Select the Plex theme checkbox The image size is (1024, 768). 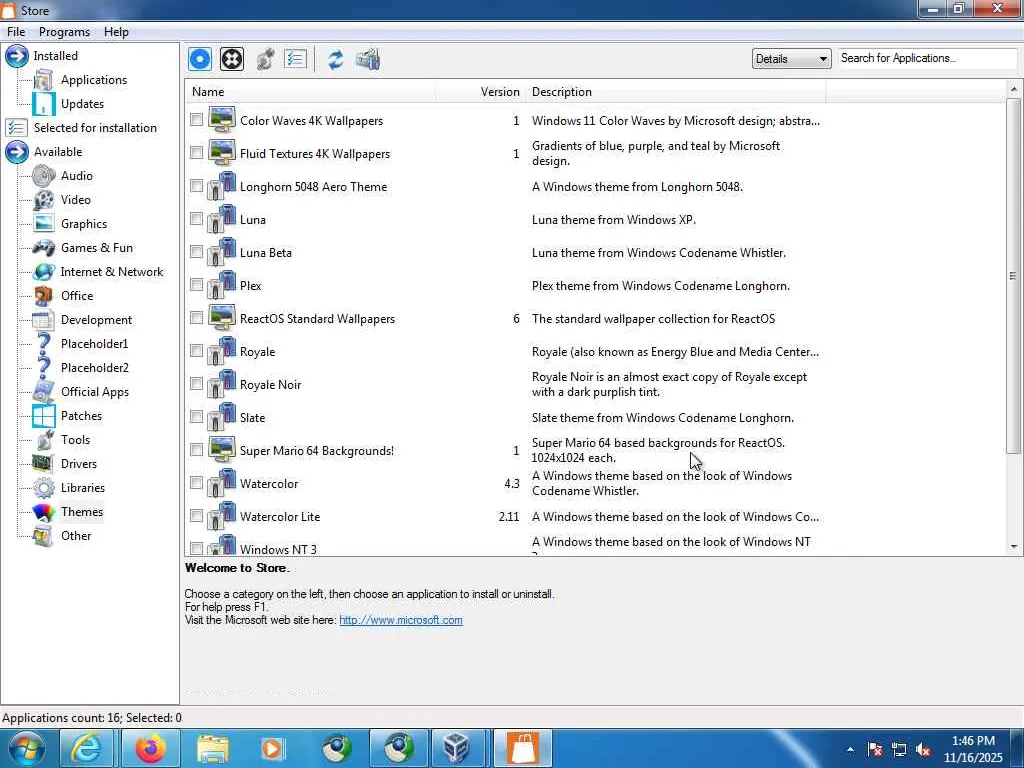[197, 284]
